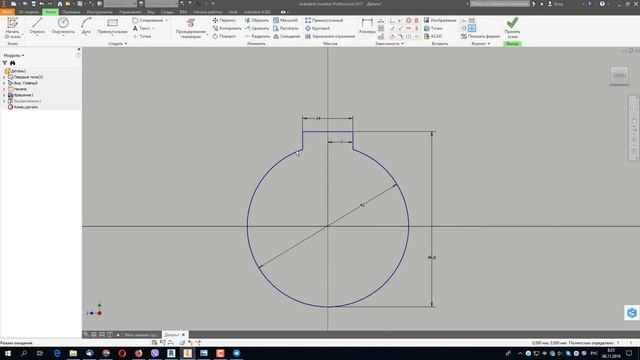Image resolution: width=640 pixels, height=360 pixels.
Task: Open the Модель browser dropdown
Action: click(x=14, y=55)
